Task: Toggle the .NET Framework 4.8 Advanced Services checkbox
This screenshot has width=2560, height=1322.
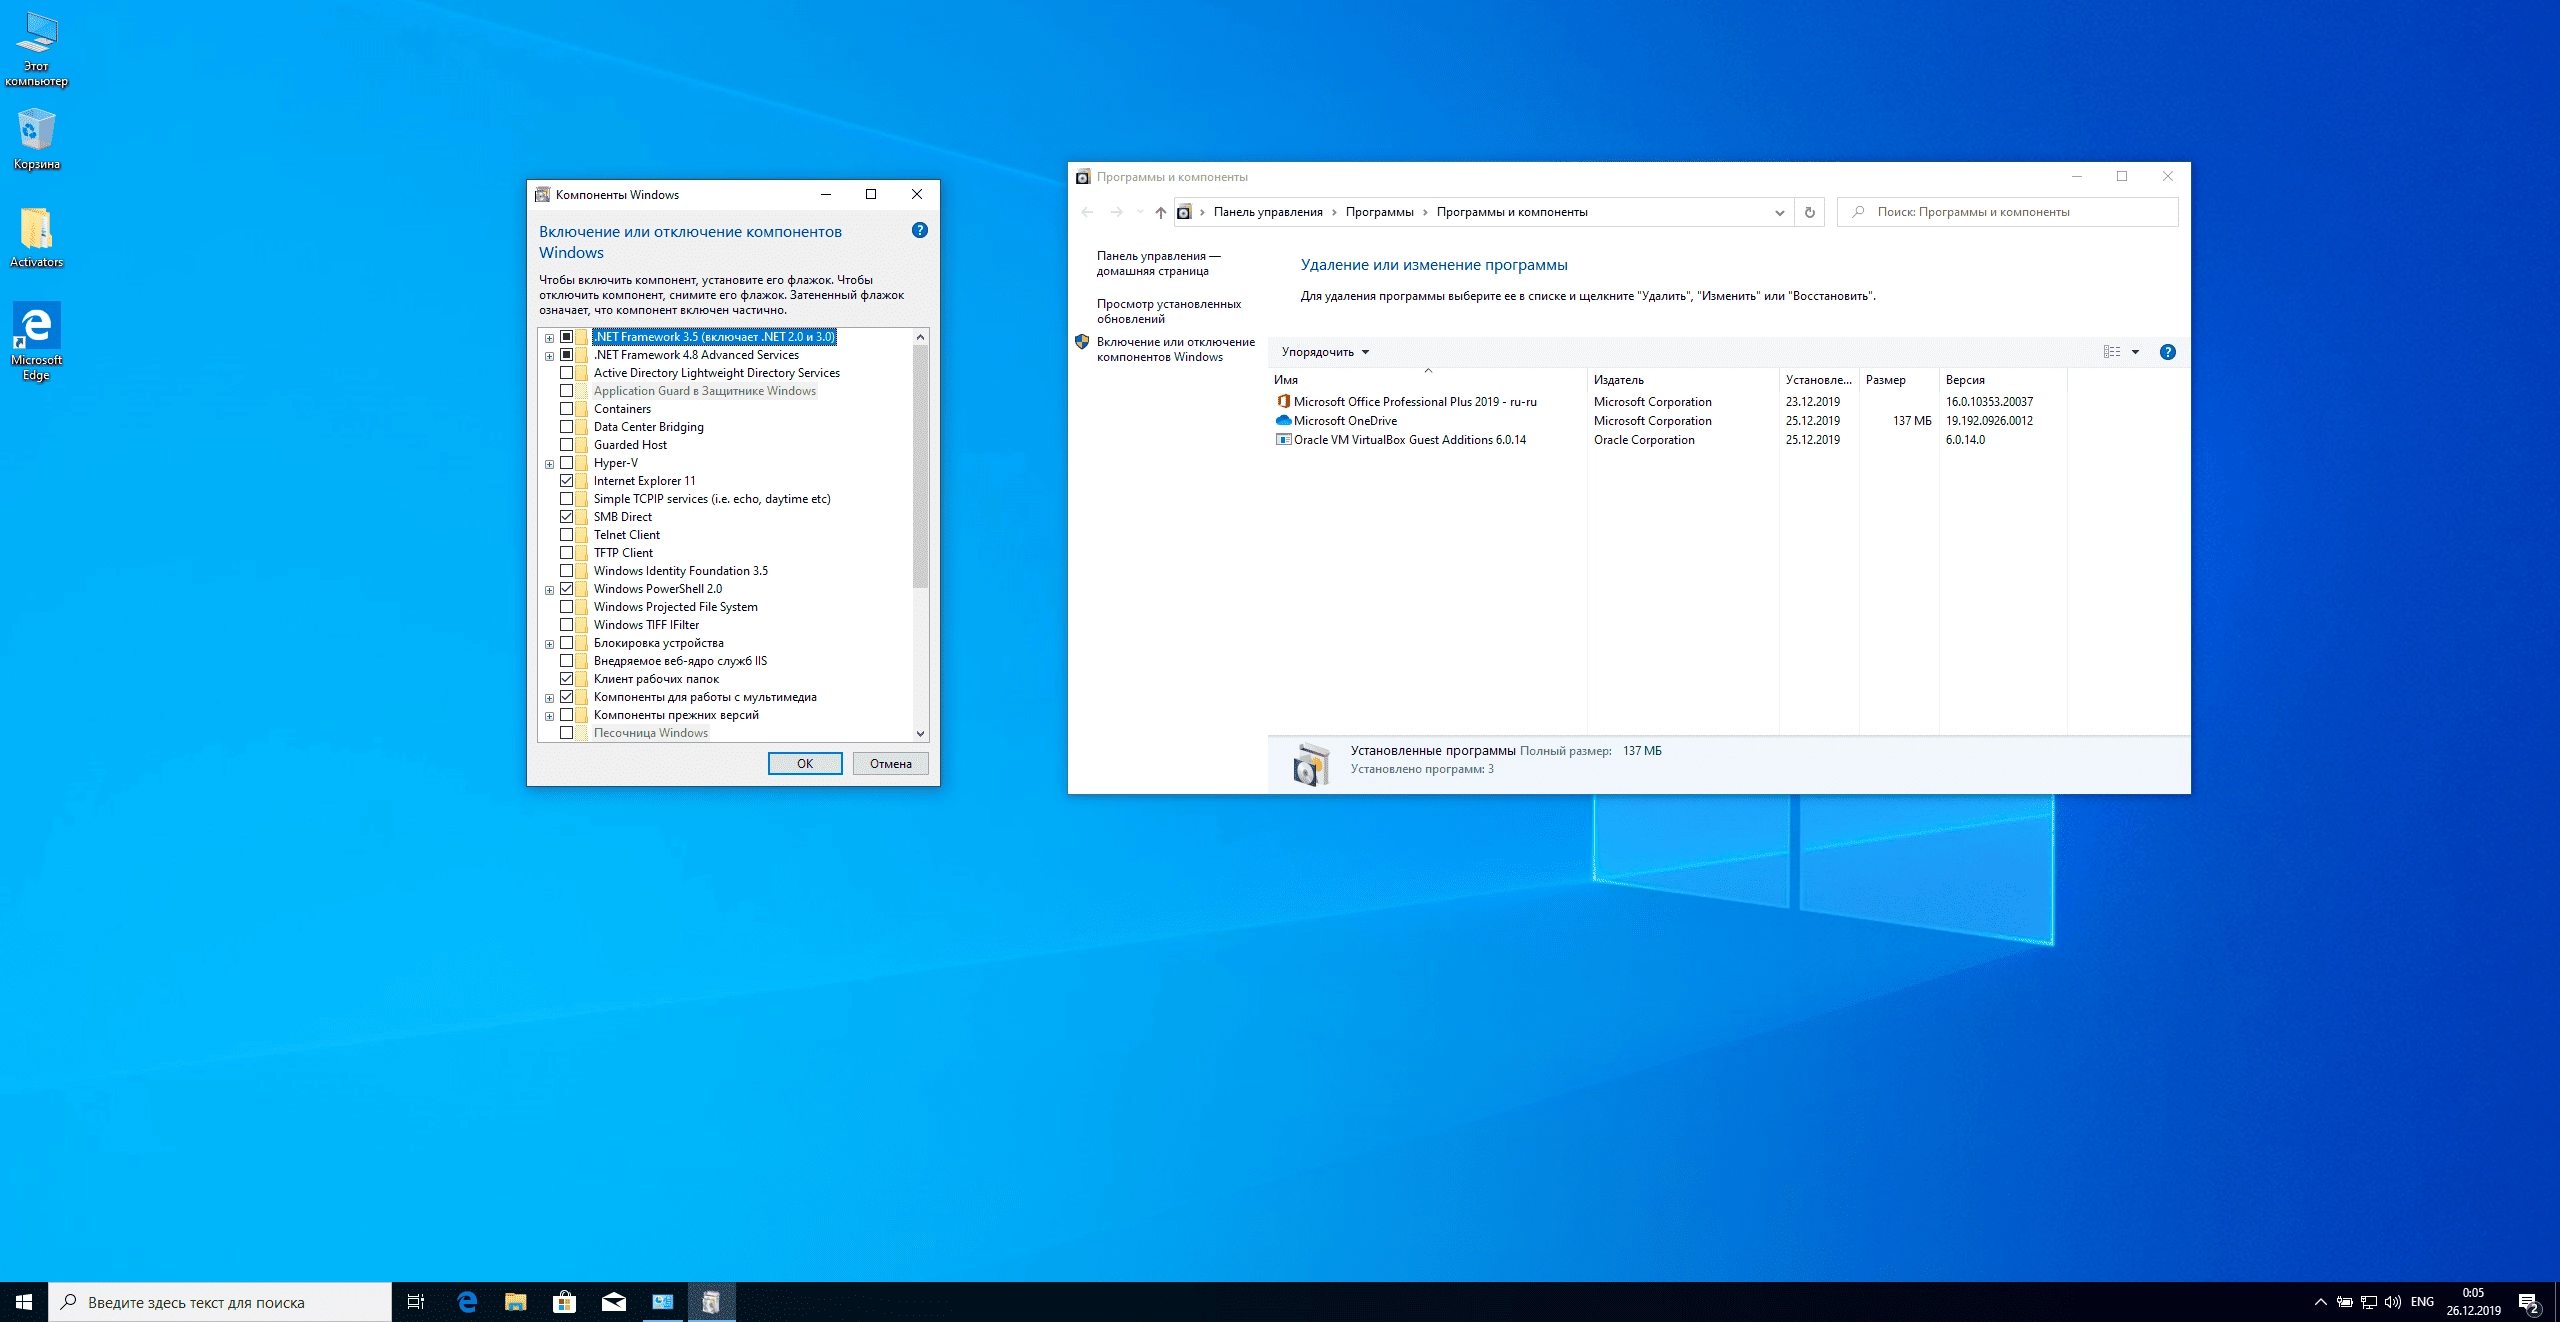Action: (x=567, y=355)
